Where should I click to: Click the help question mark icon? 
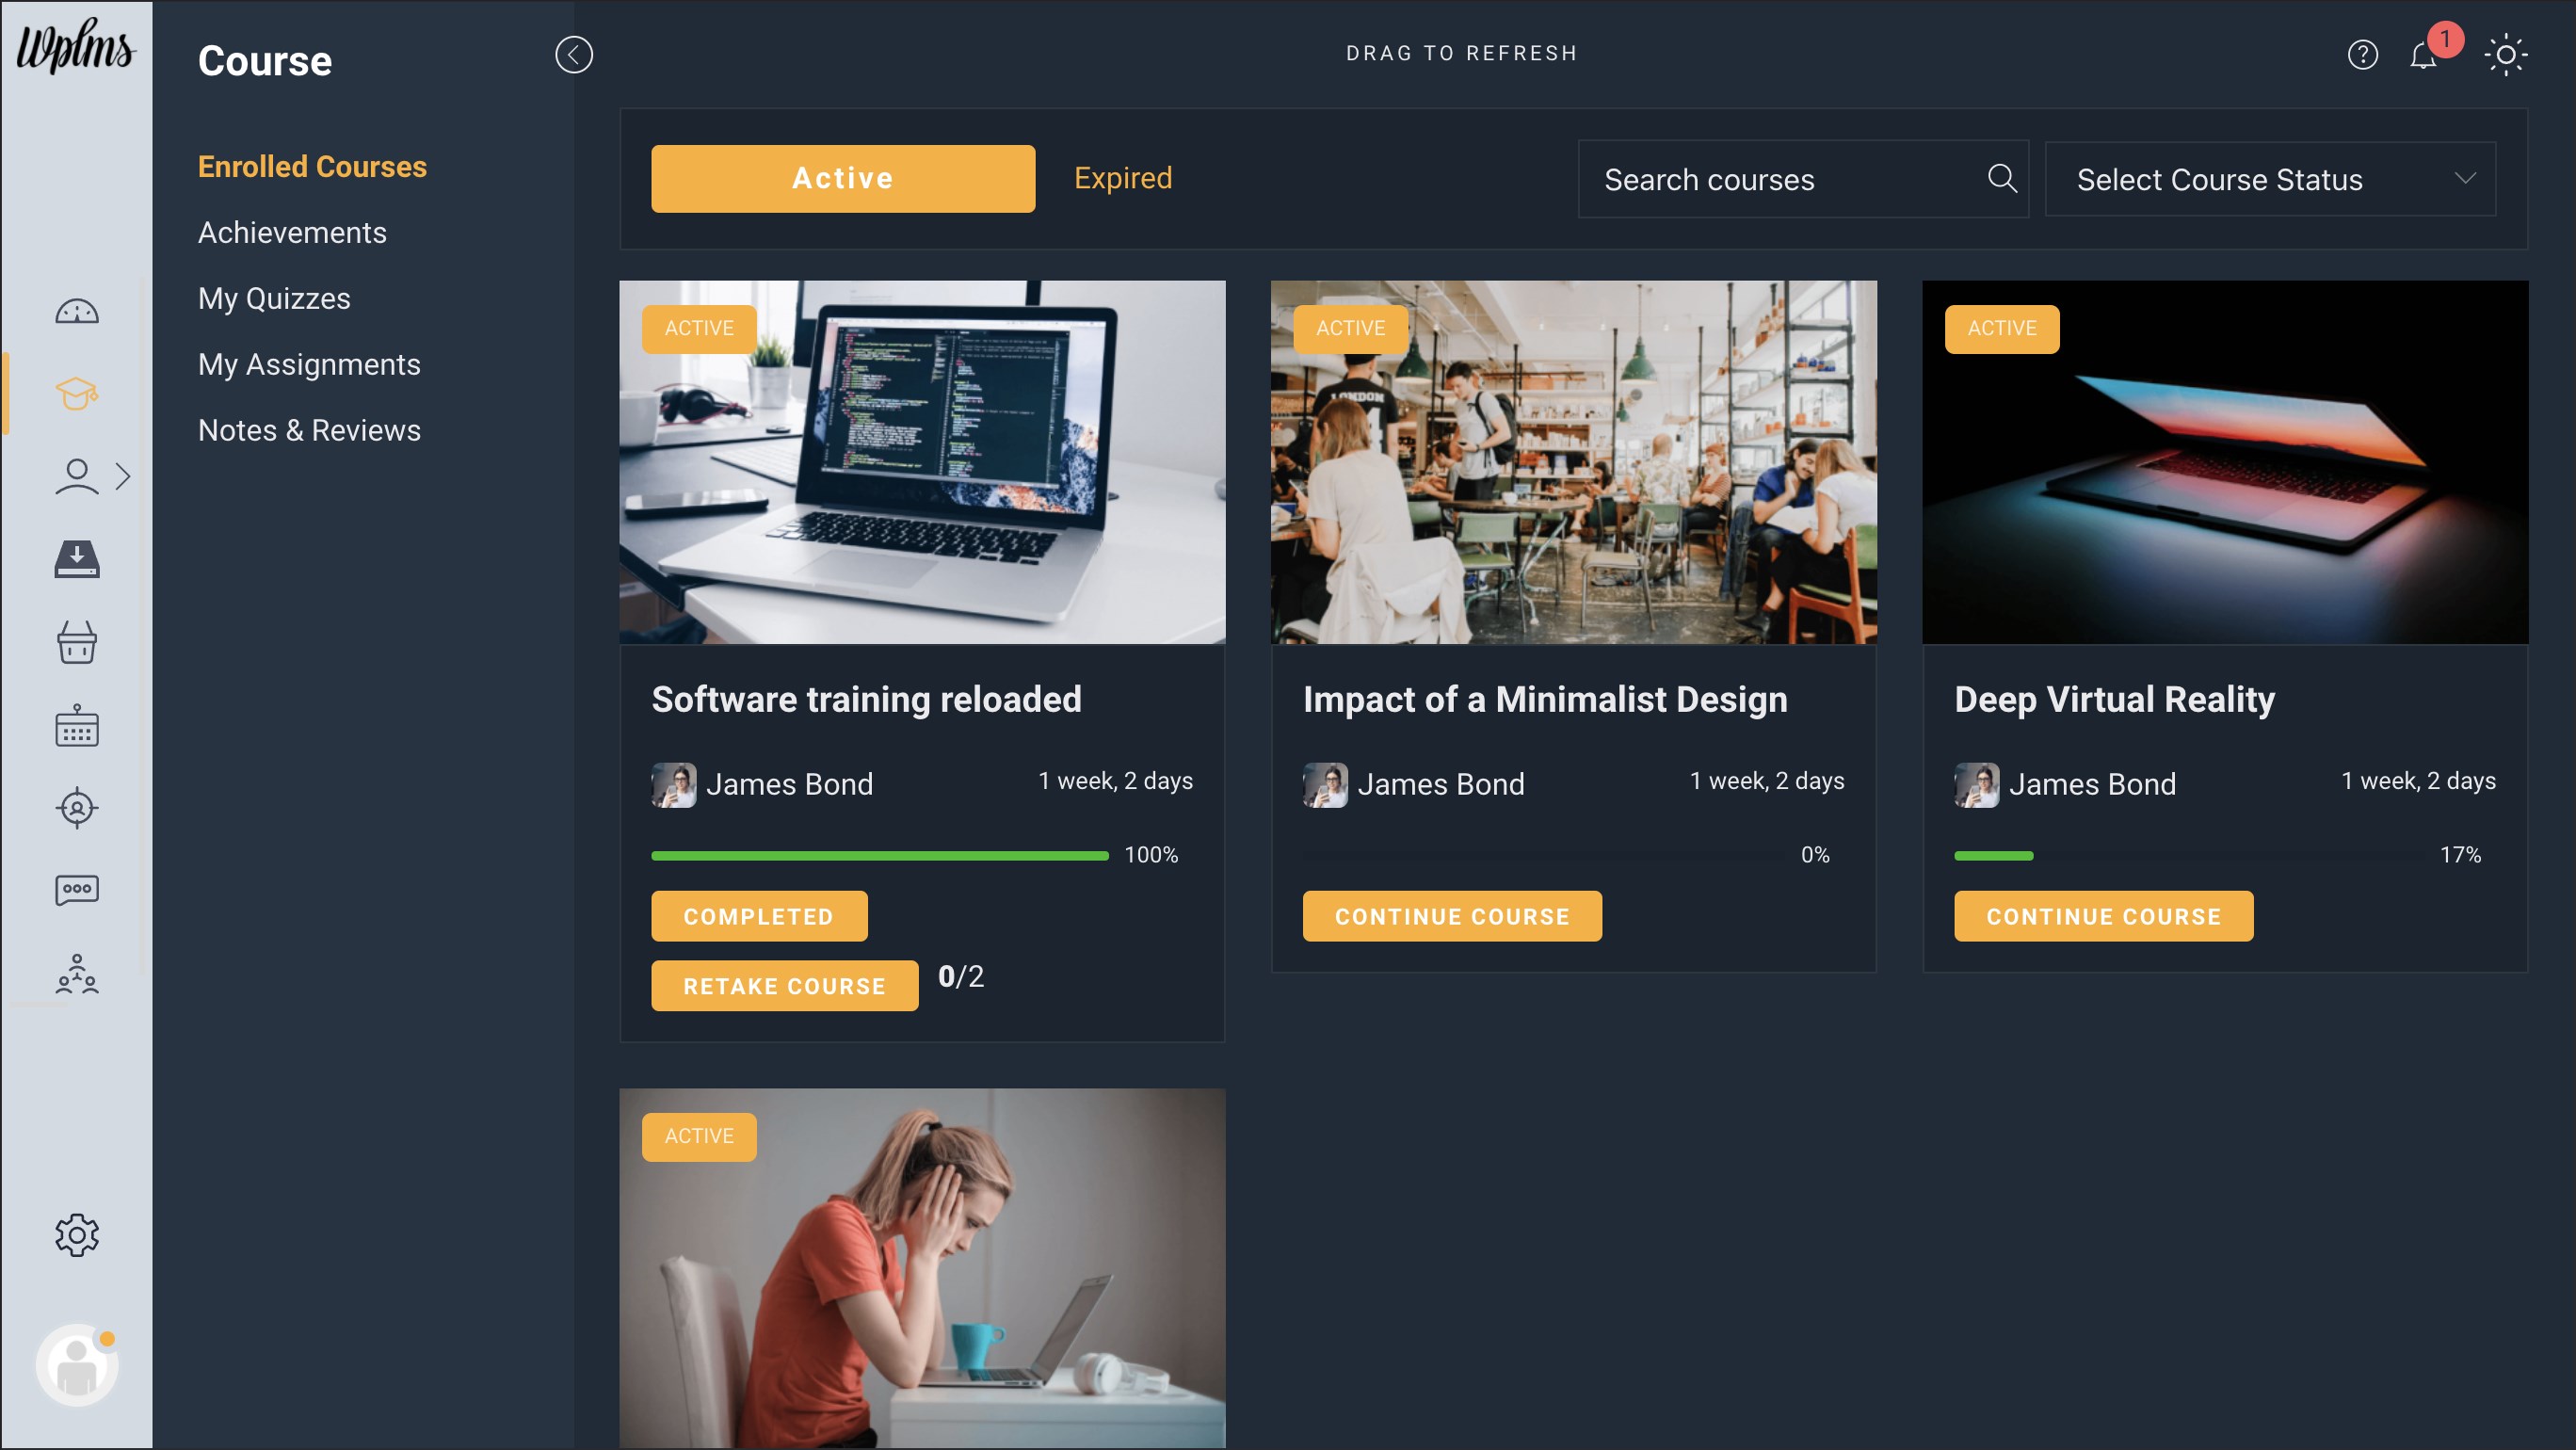[x=2362, y=55]
